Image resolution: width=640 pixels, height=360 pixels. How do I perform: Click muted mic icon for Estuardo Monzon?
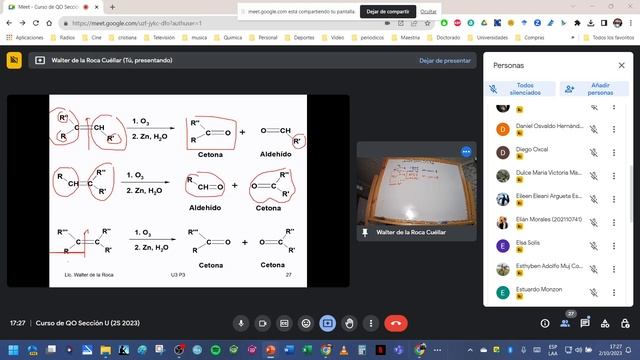point(594,292)
